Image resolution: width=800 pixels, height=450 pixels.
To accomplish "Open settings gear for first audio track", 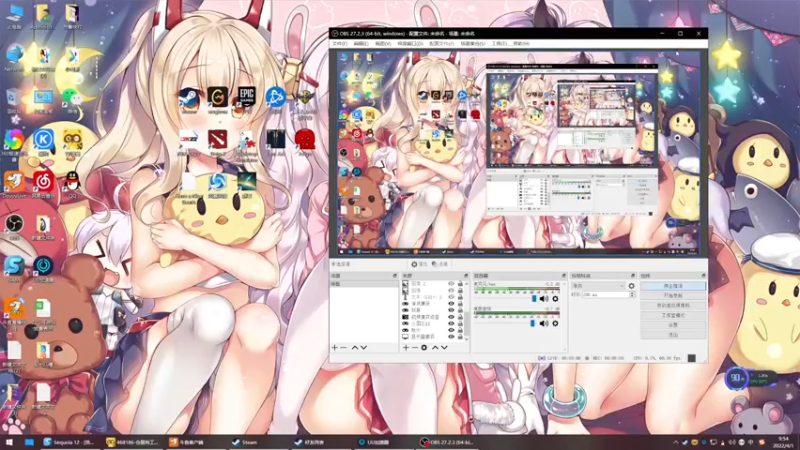I will pyautogui.click(x=555, y=298).
